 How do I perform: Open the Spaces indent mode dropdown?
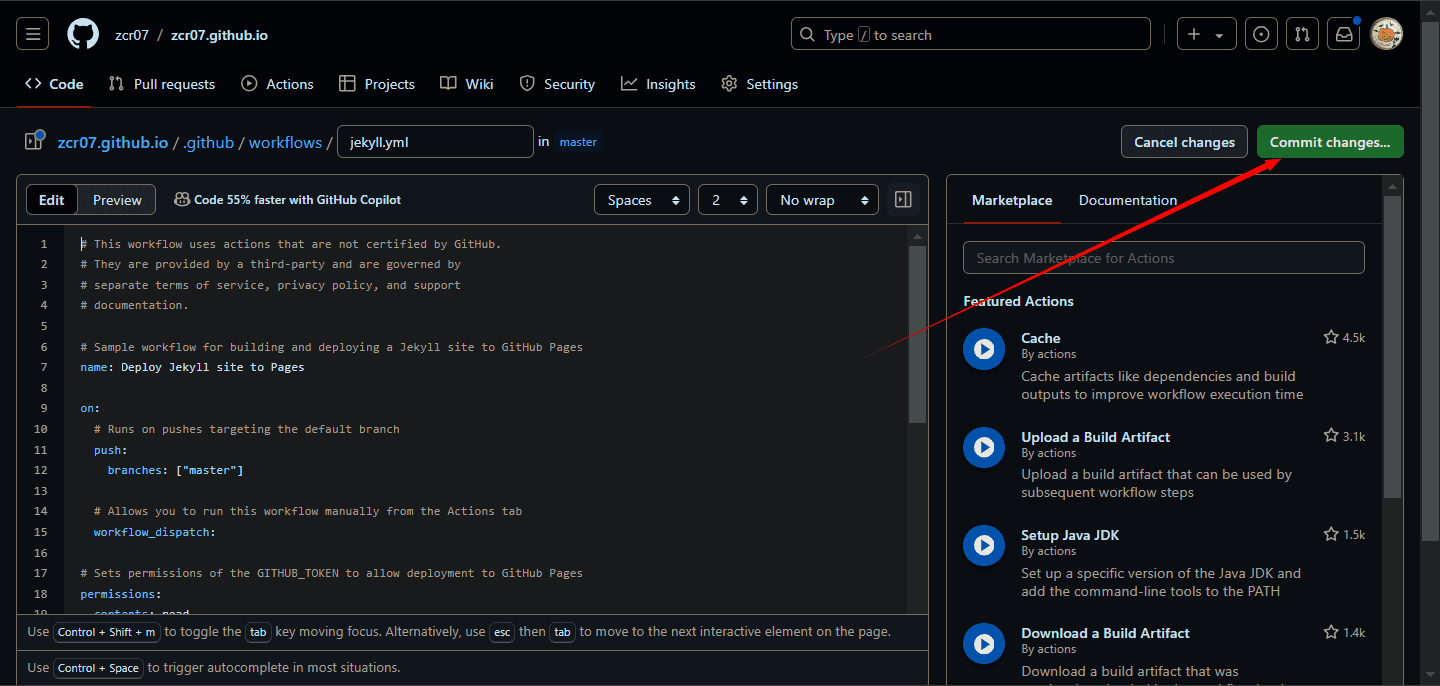coord(641,200)
